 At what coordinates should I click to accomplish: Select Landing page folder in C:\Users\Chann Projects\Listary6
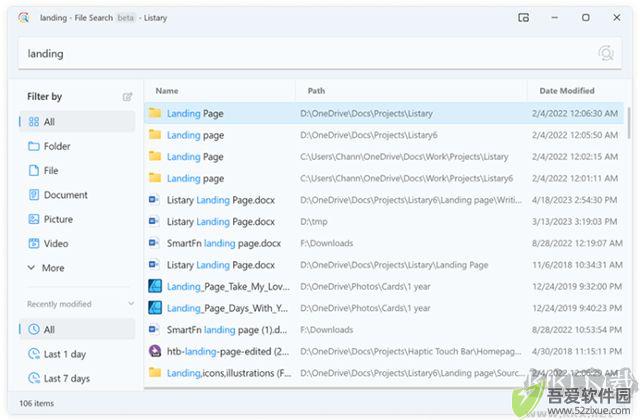(384, 178)
